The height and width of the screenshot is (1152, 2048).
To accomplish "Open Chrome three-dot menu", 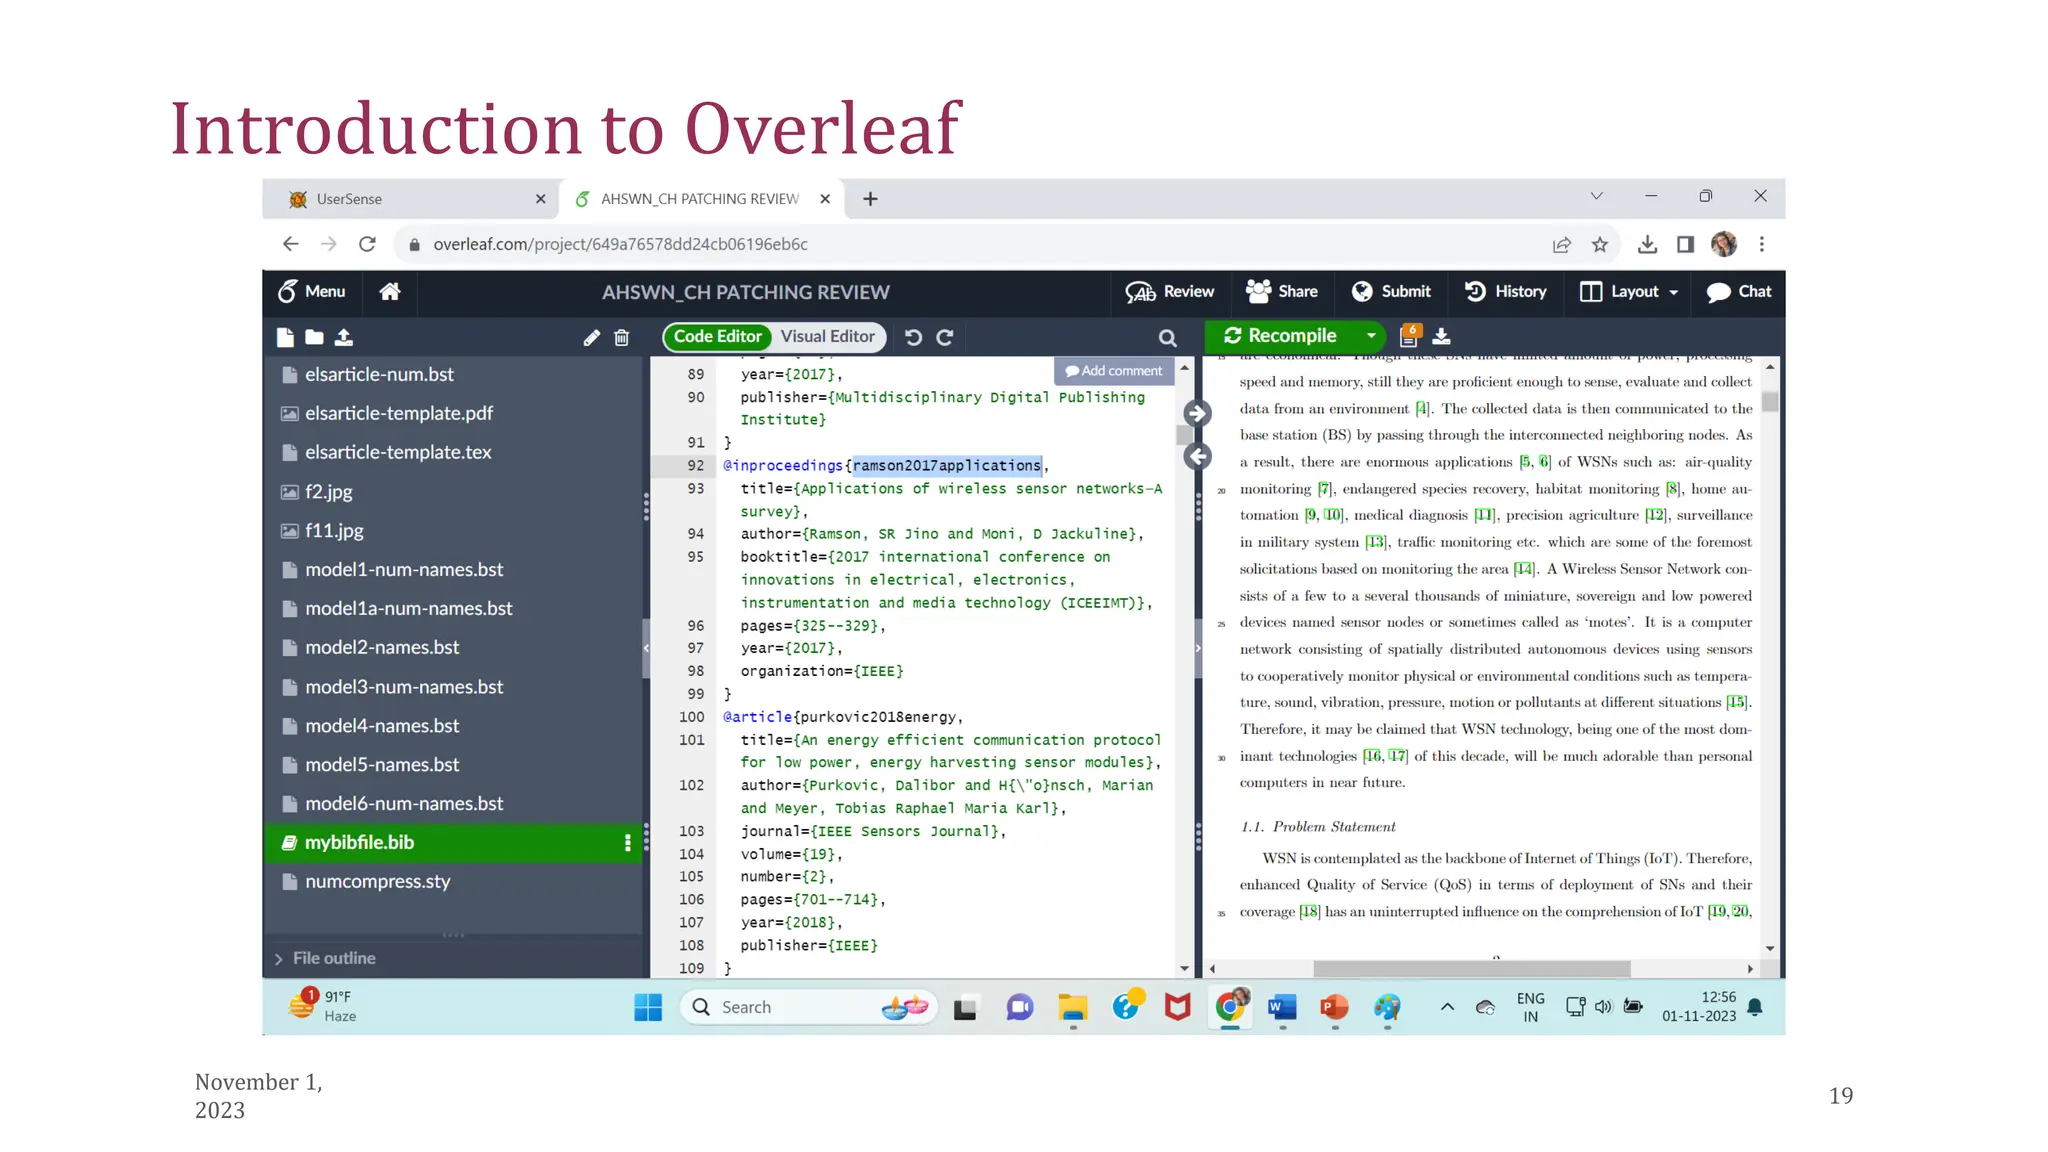I will click(1762, 244).
